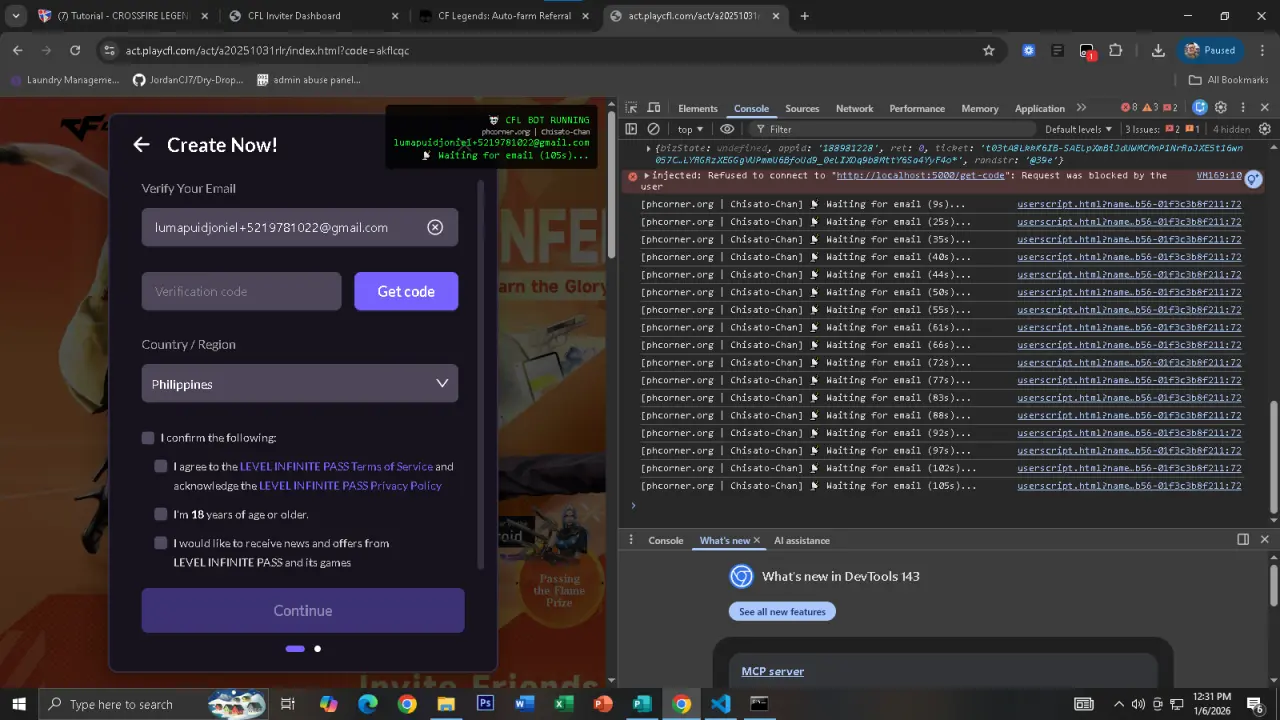Launch Excel from the taskbar
The width and height of the screenshot is (1280, 720).
(563, 704)
